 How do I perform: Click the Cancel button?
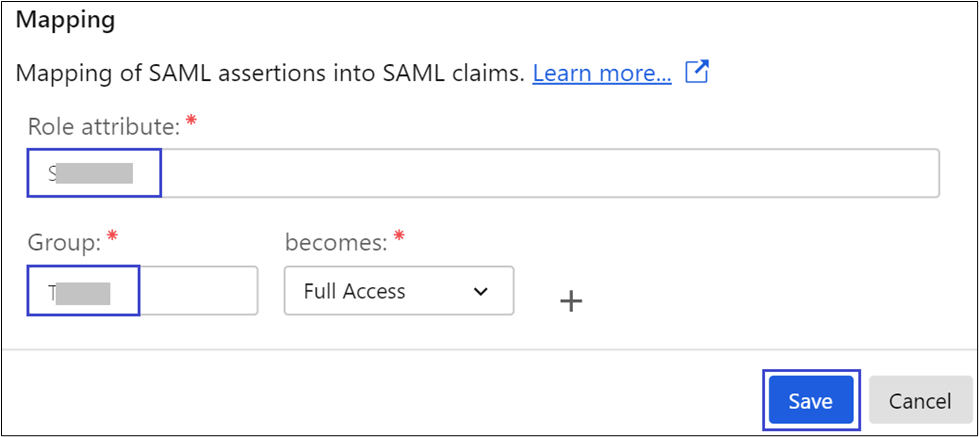(920, 401)
